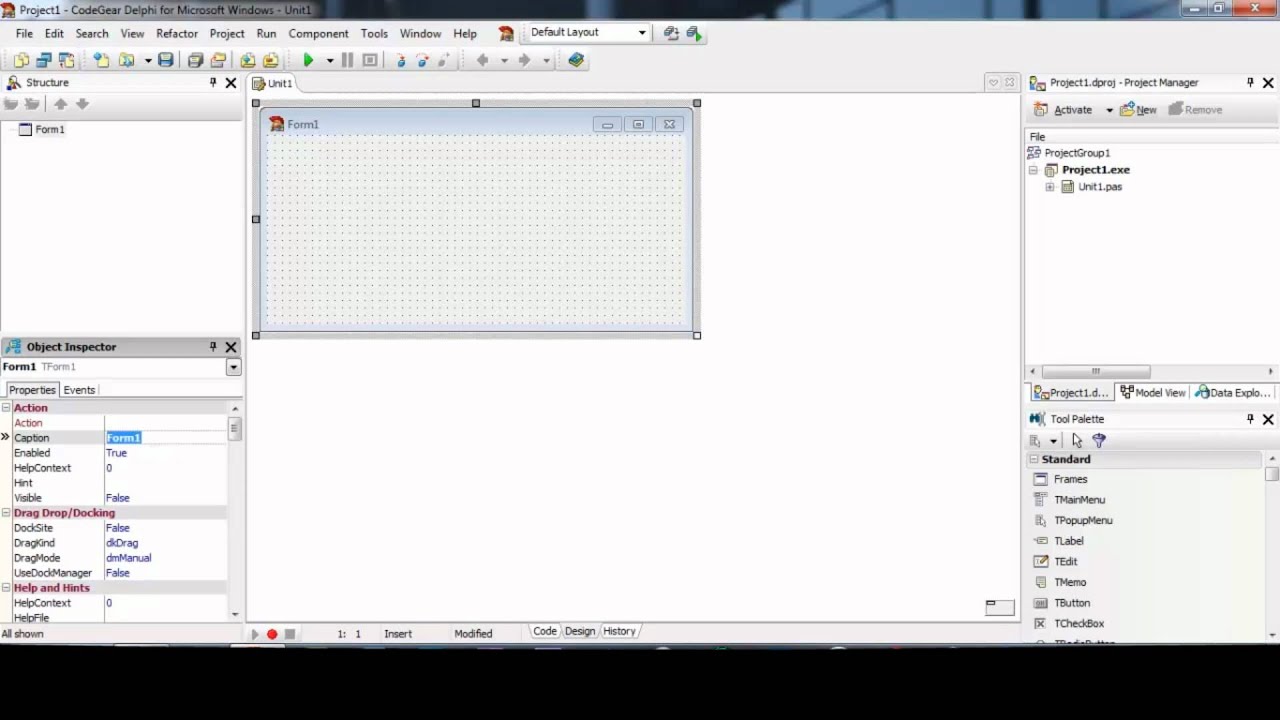Image resolution: width=1280 pixels, height=720 pixels.
Task: Click the Program Reset stop icon
Action: click(369, 60)
